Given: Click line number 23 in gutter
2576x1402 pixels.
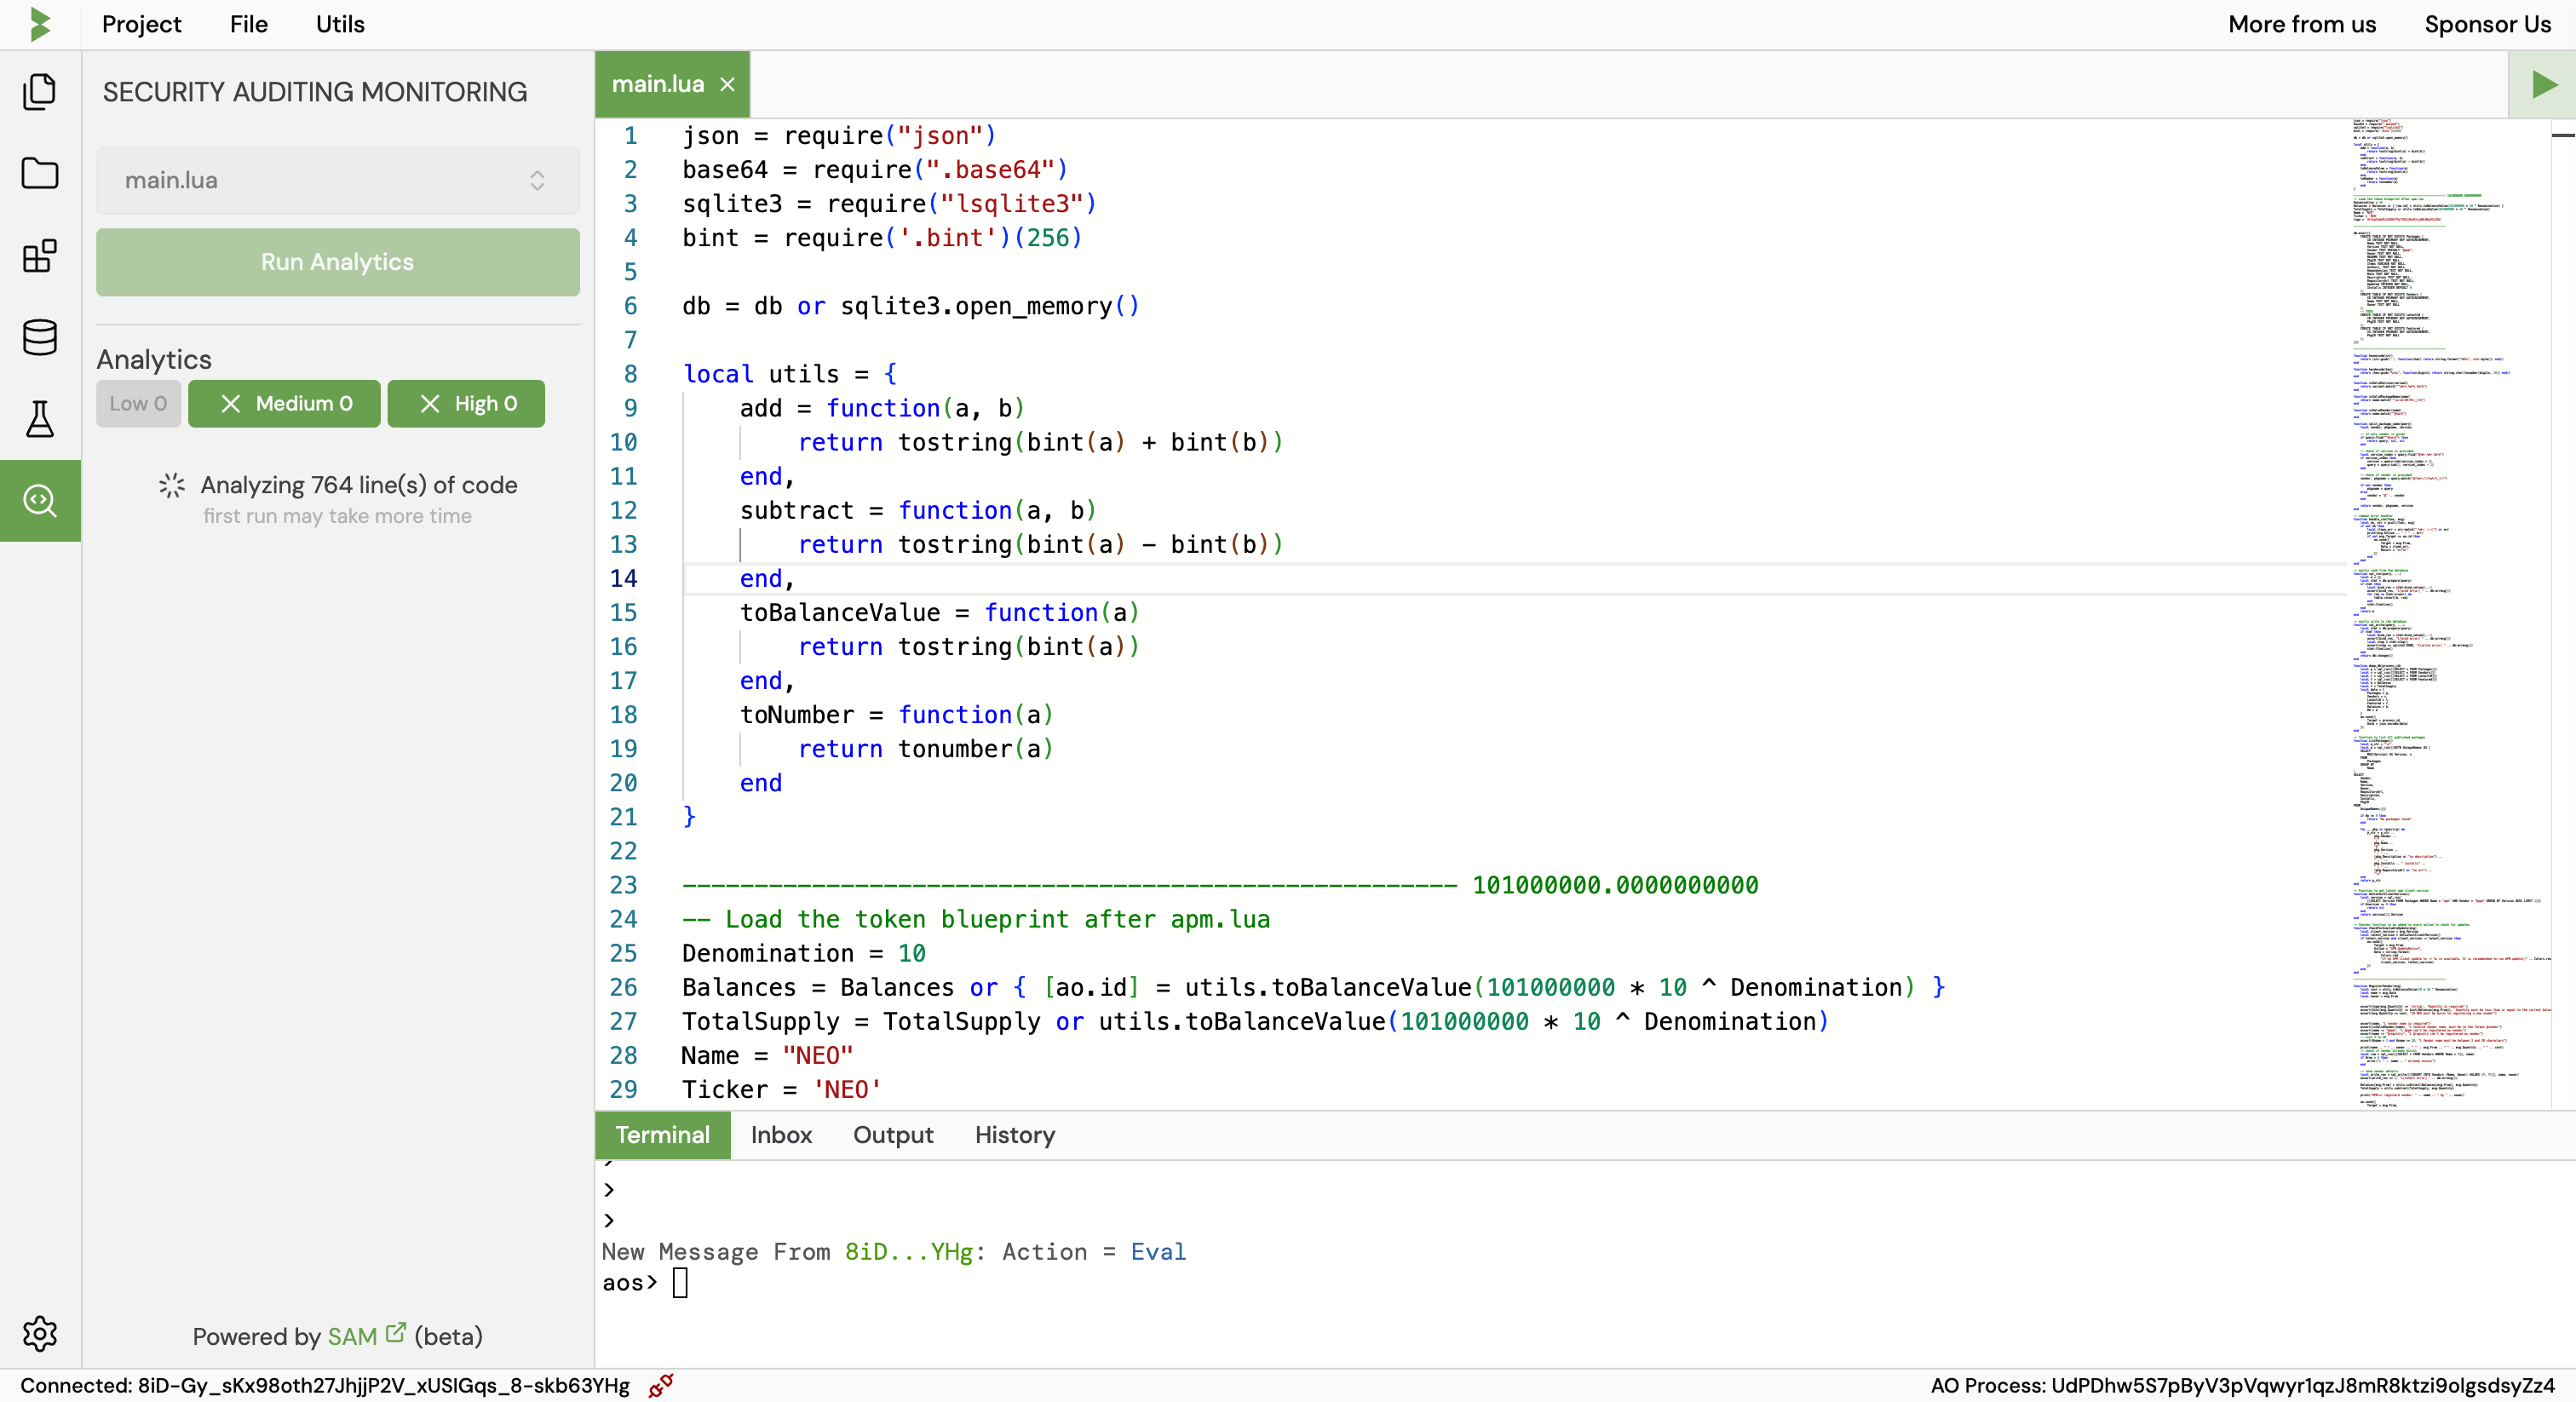Looking at the screenshot, I should [x=623, y=885].
